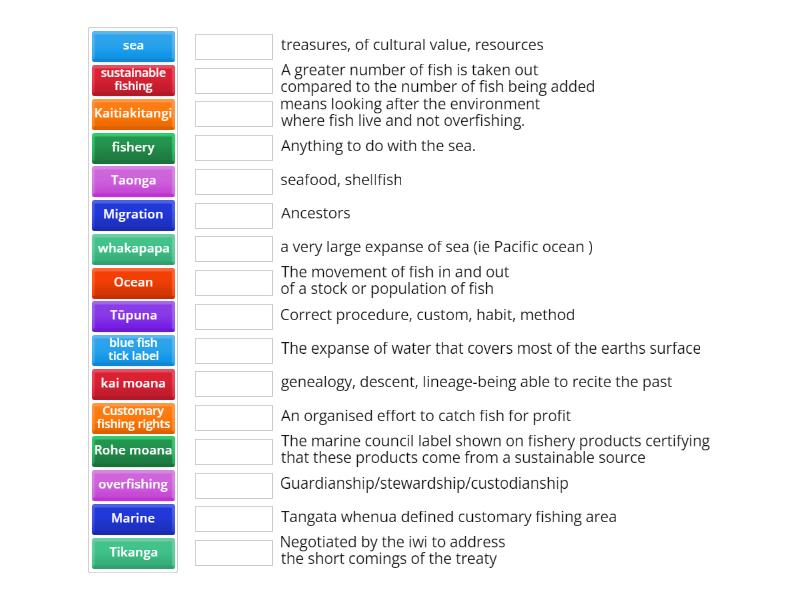Click the answer slot beside 'Anything to do with the sea.'
Viewport: 800px width, 600px height.
[234, 148]
